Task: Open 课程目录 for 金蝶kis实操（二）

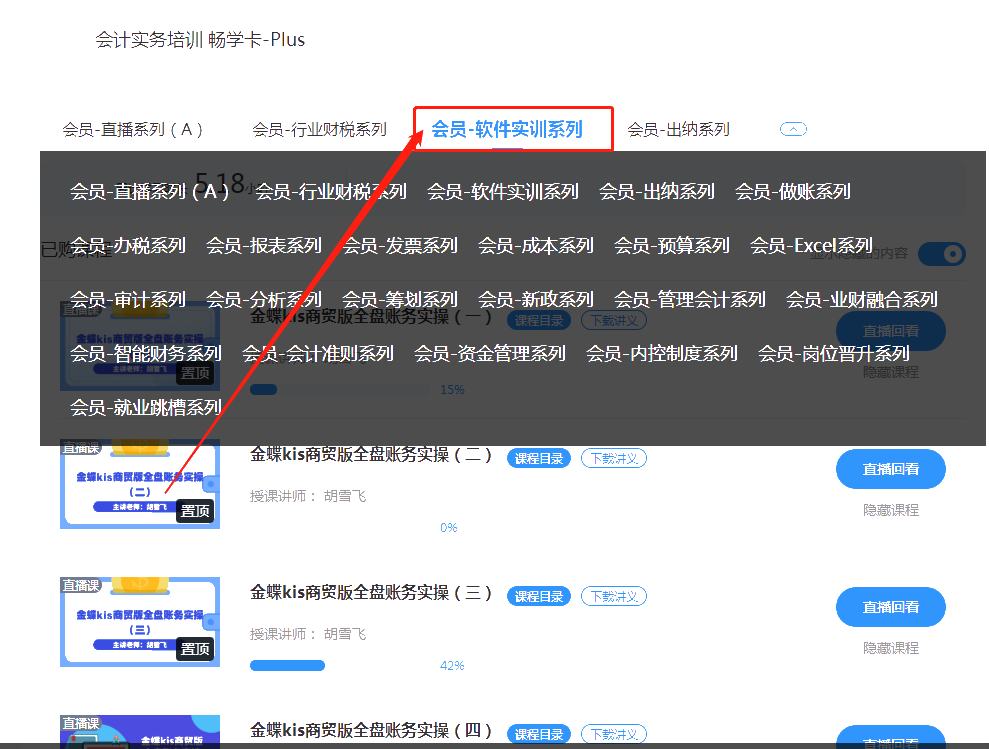Action: 539,459
